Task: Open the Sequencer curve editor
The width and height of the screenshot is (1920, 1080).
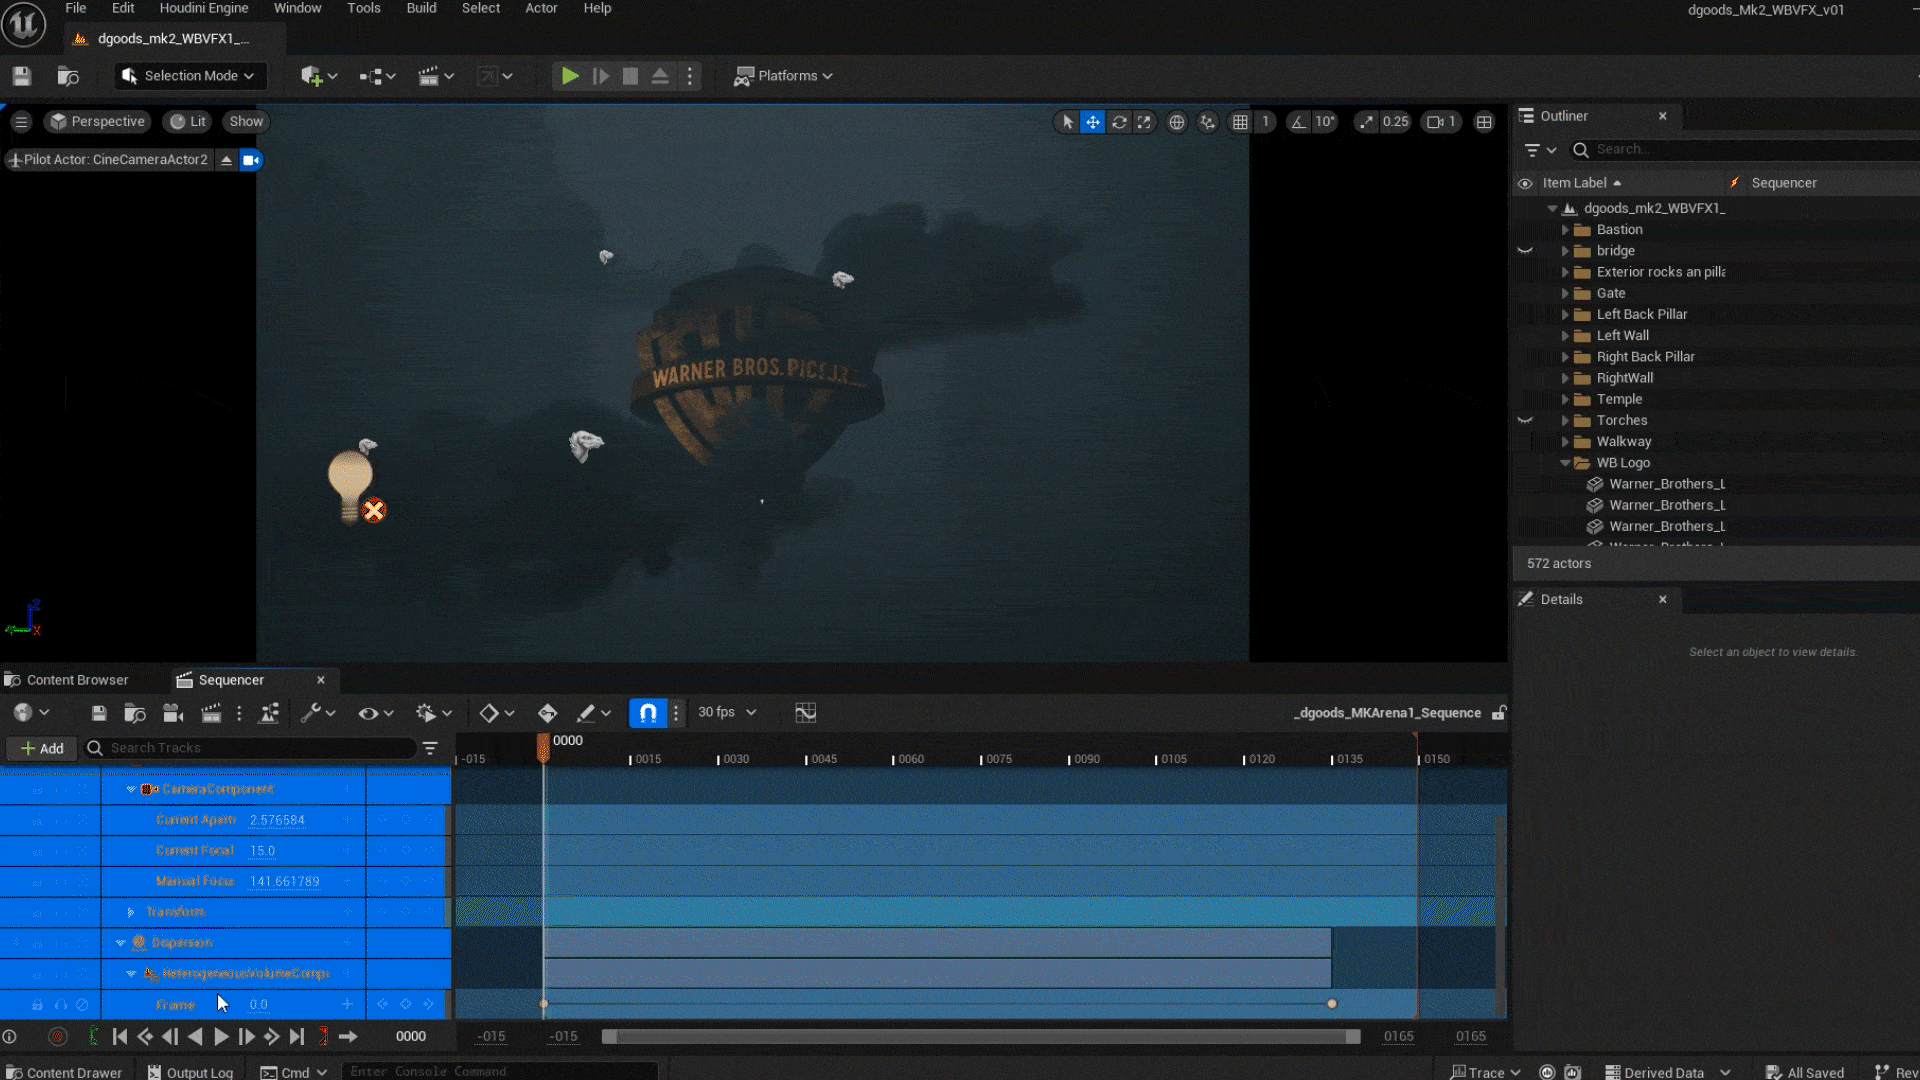Action: tap(806, 713)
